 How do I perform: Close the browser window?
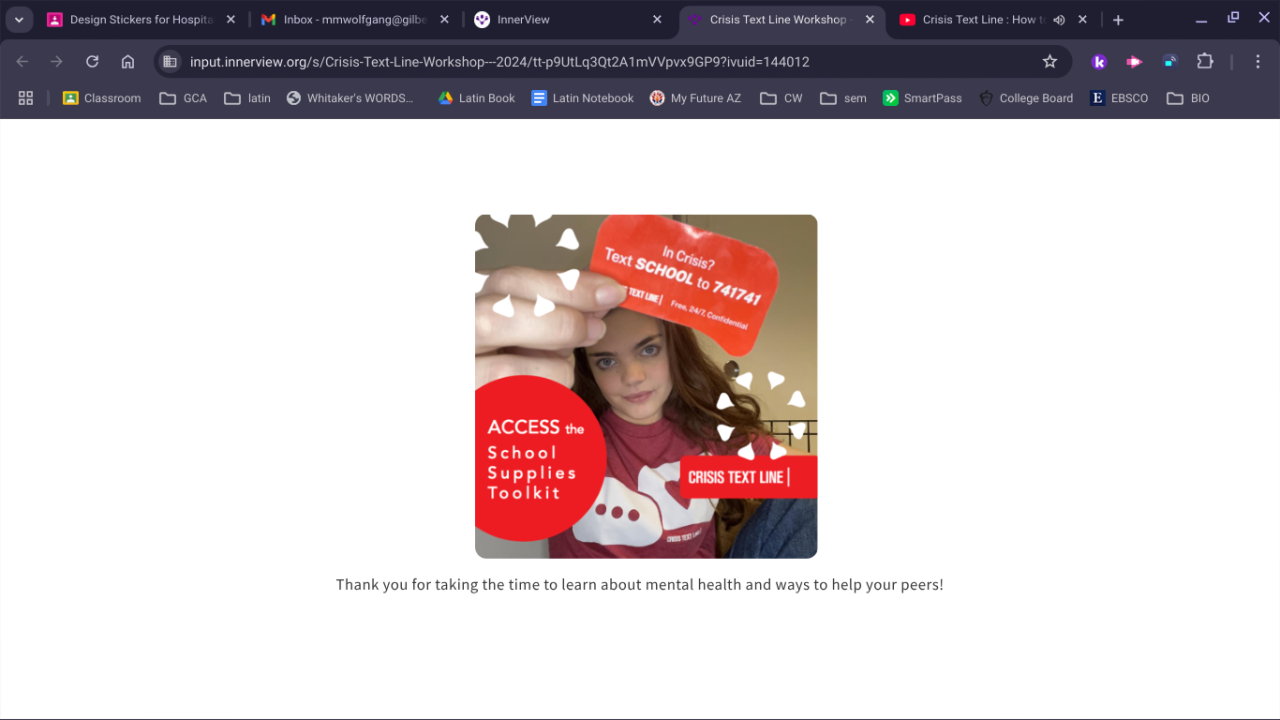(1262, 18)
